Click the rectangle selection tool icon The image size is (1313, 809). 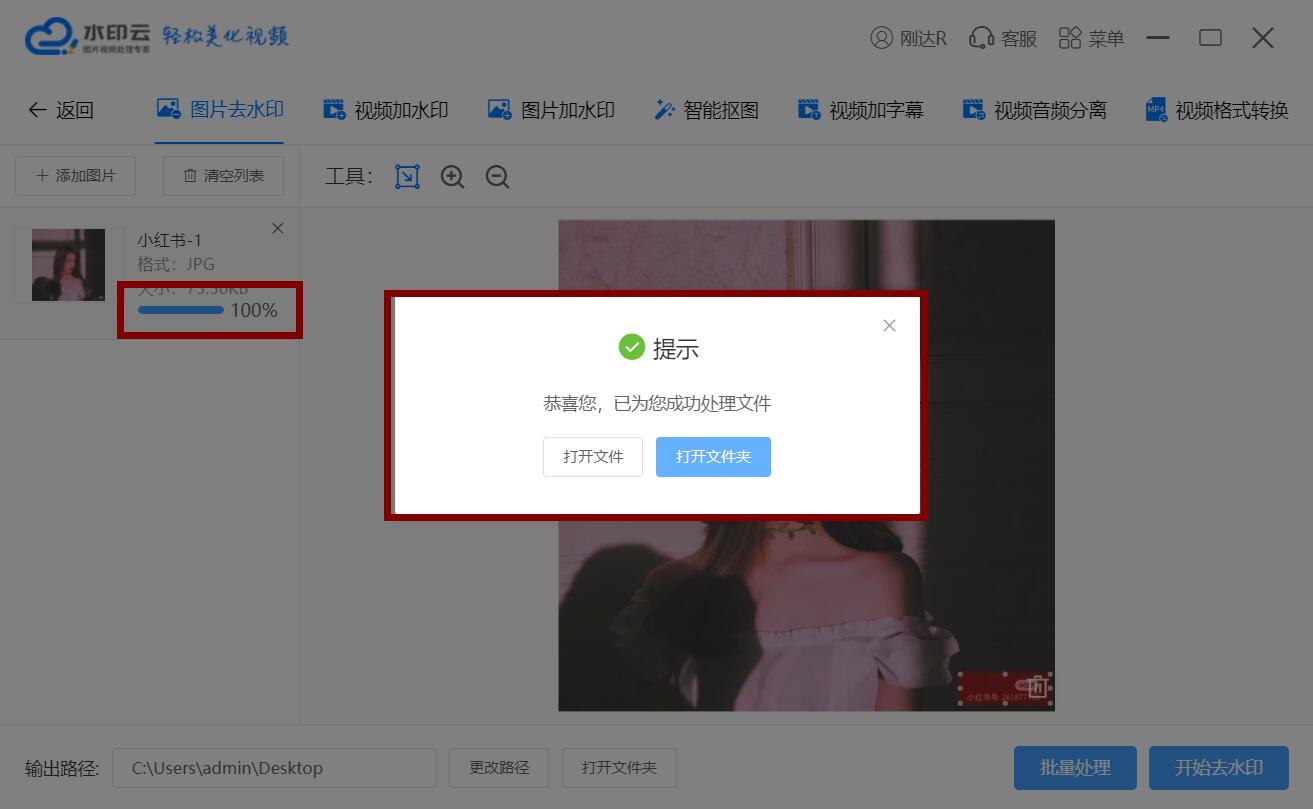coord(407,177)
